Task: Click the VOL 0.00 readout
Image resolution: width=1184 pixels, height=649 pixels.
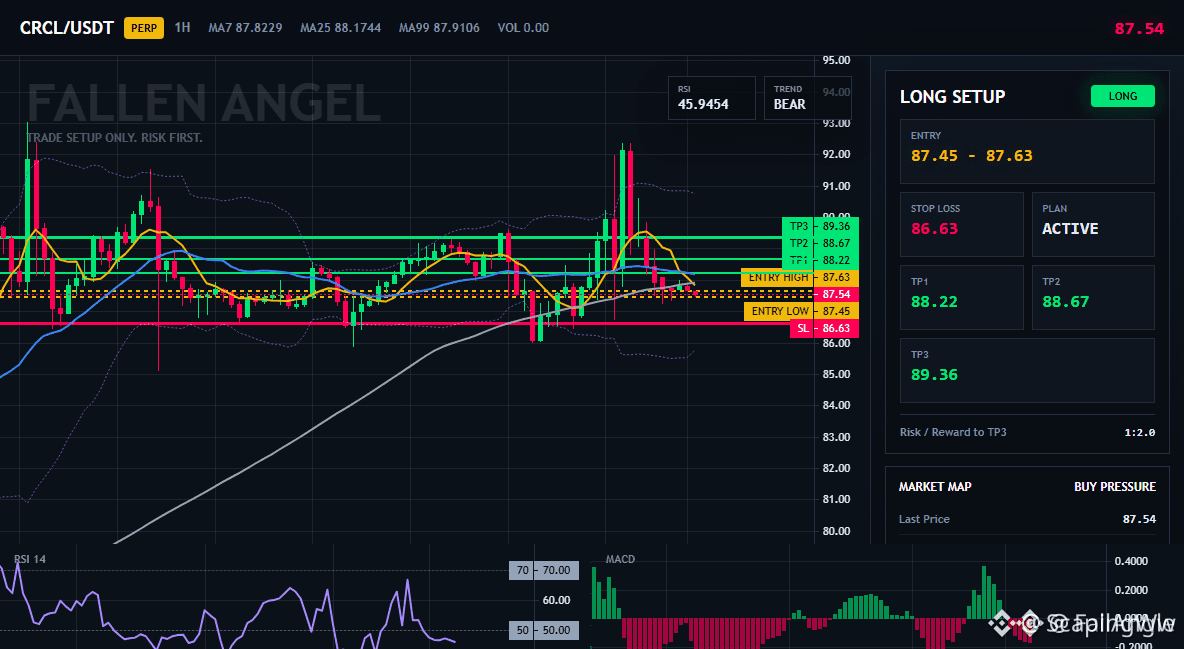Action: (523, 27)
